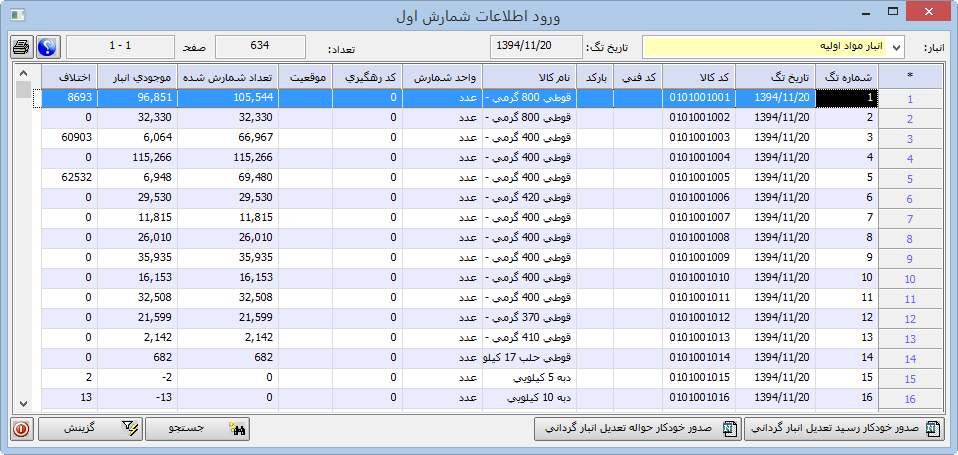The height and width of the screenshot is (455, 958).
Task: Select the row with item code 0101001010
Action: [698, 277]
